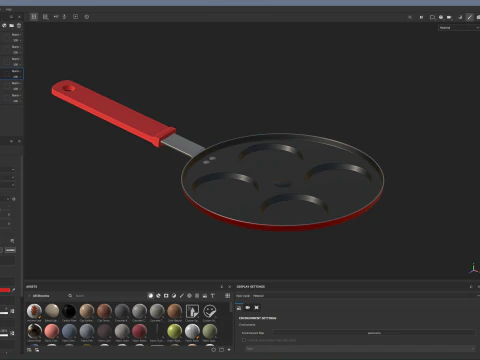The width and height of the screenshot is (480, 360).
Task: Open blend mode dropdown of first layer
Action: pyautogui.click(x=16, y=35)
